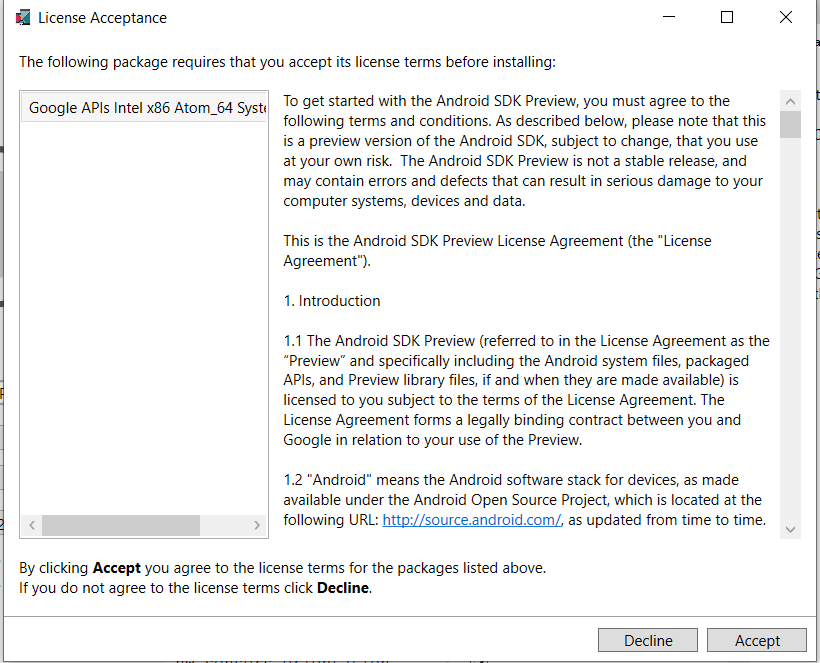The height and width of the screenshot is (663, 820).
Task: Click the package list's left scroll arrow
Action: click(31, 525)
